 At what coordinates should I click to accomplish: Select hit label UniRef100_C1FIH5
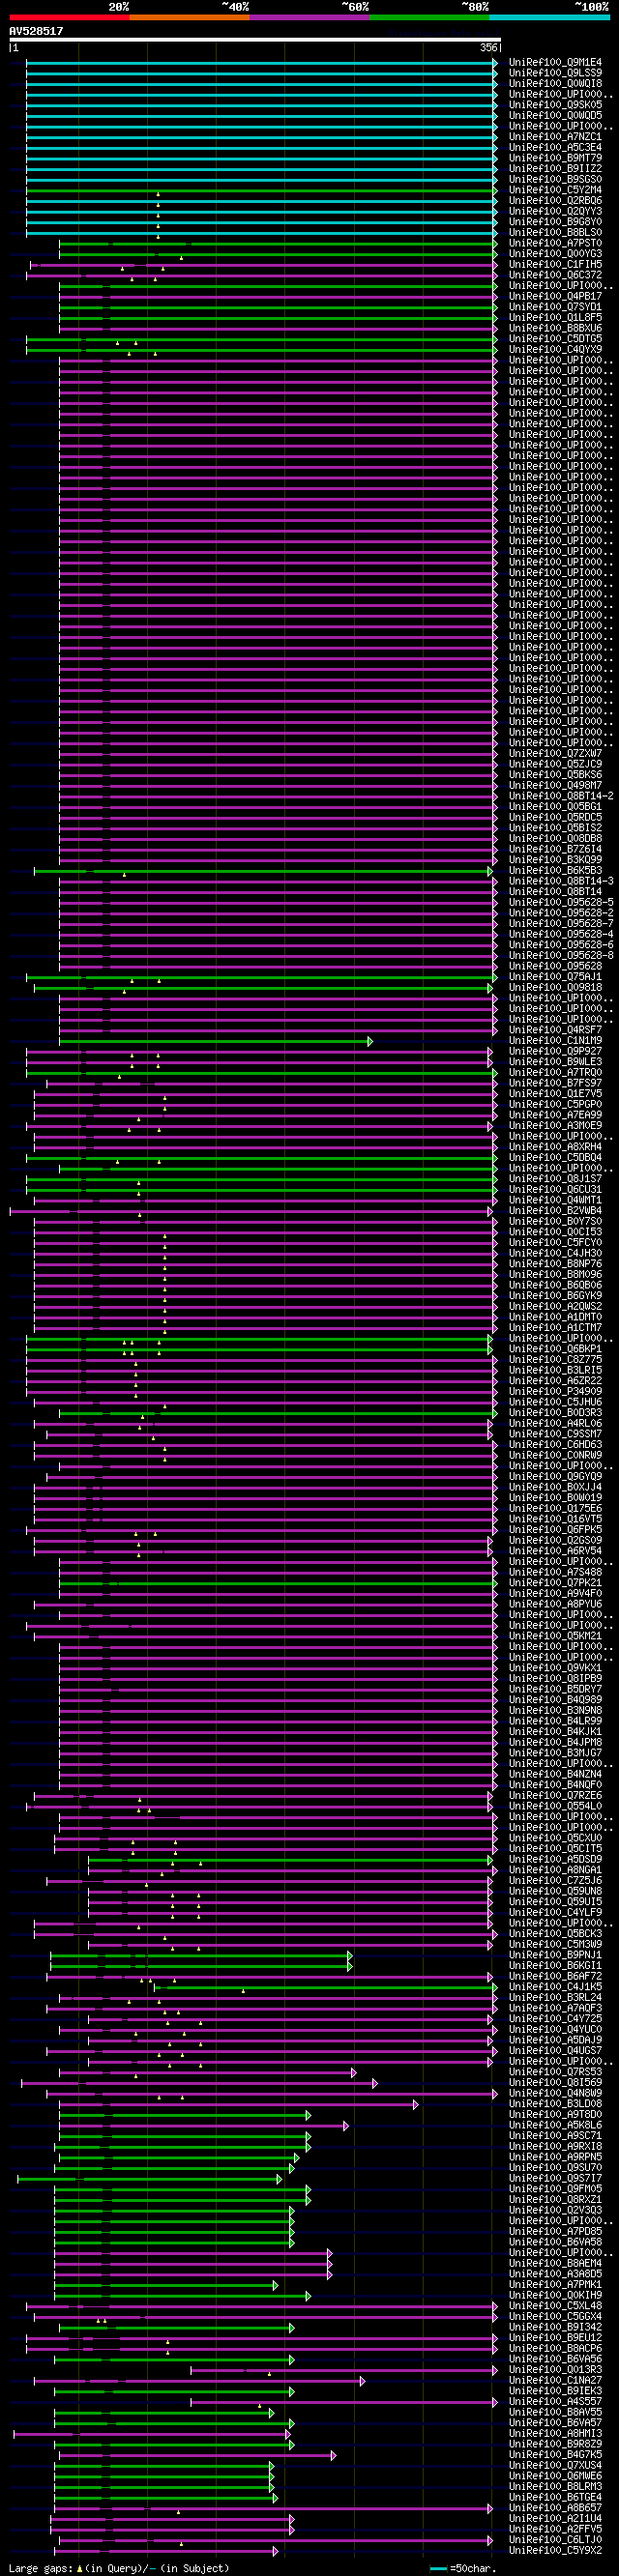[x=555, y=264]
